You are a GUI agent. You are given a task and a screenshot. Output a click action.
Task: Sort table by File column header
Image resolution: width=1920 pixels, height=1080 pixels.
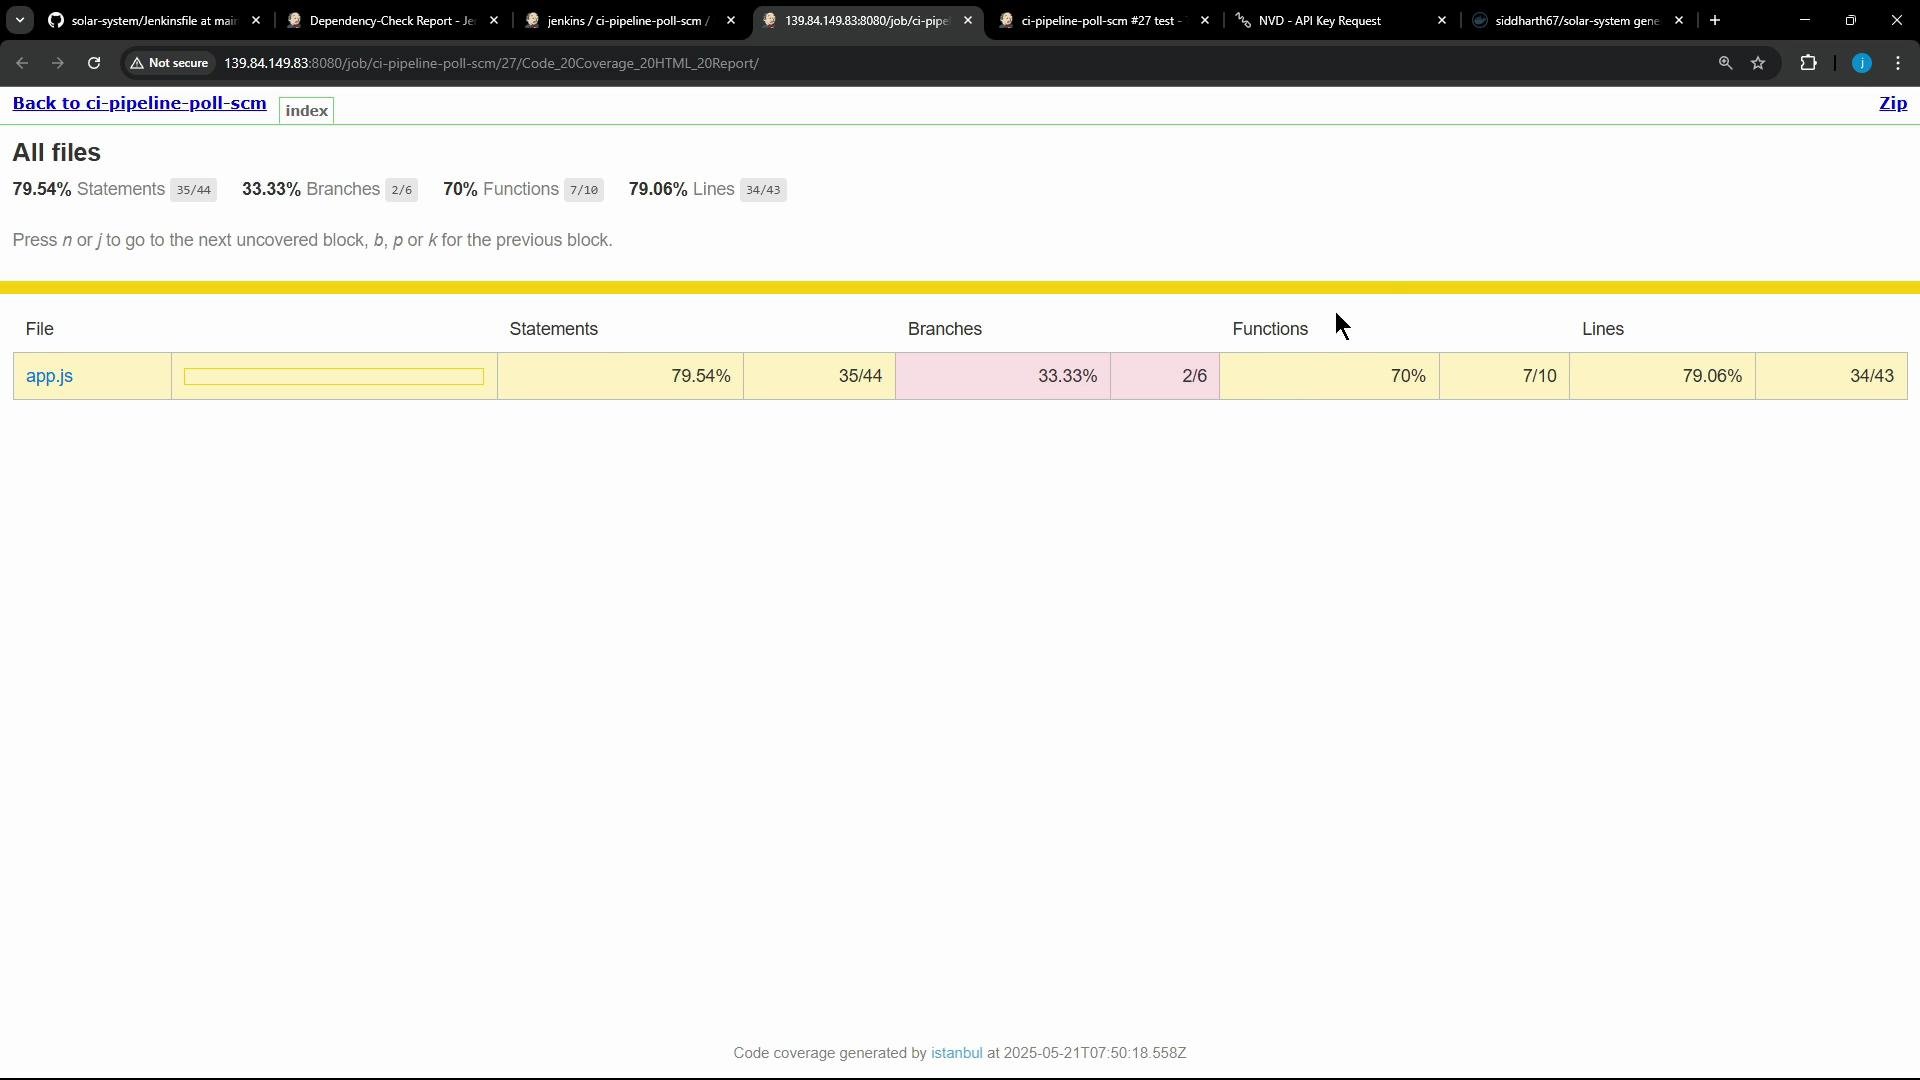tap(40, 329)
